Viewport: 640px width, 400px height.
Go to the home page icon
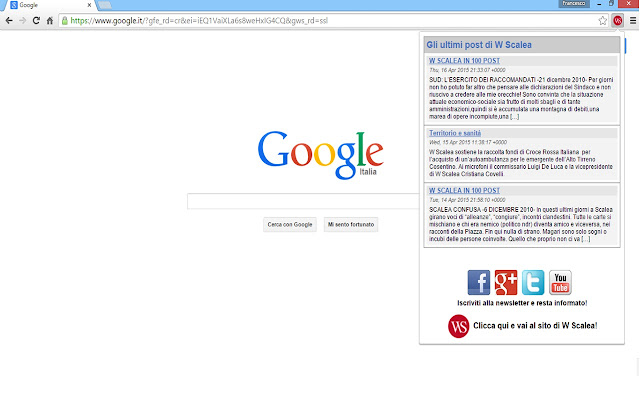(x=50, y=20)
